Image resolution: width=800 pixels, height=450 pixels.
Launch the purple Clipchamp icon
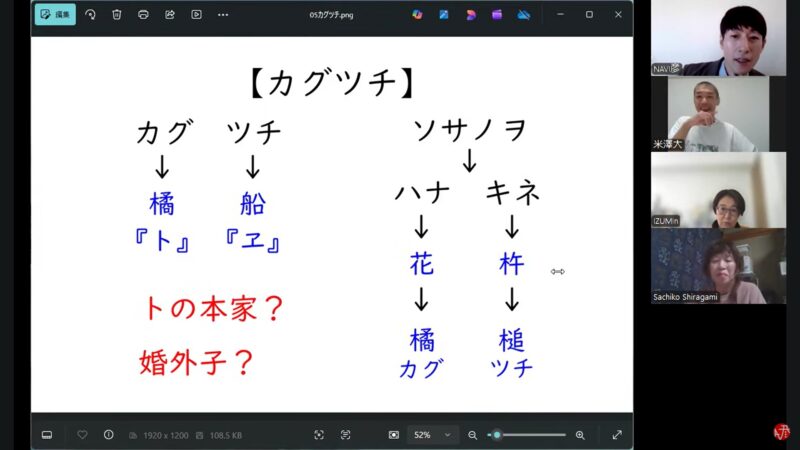[x=497, y=15]
